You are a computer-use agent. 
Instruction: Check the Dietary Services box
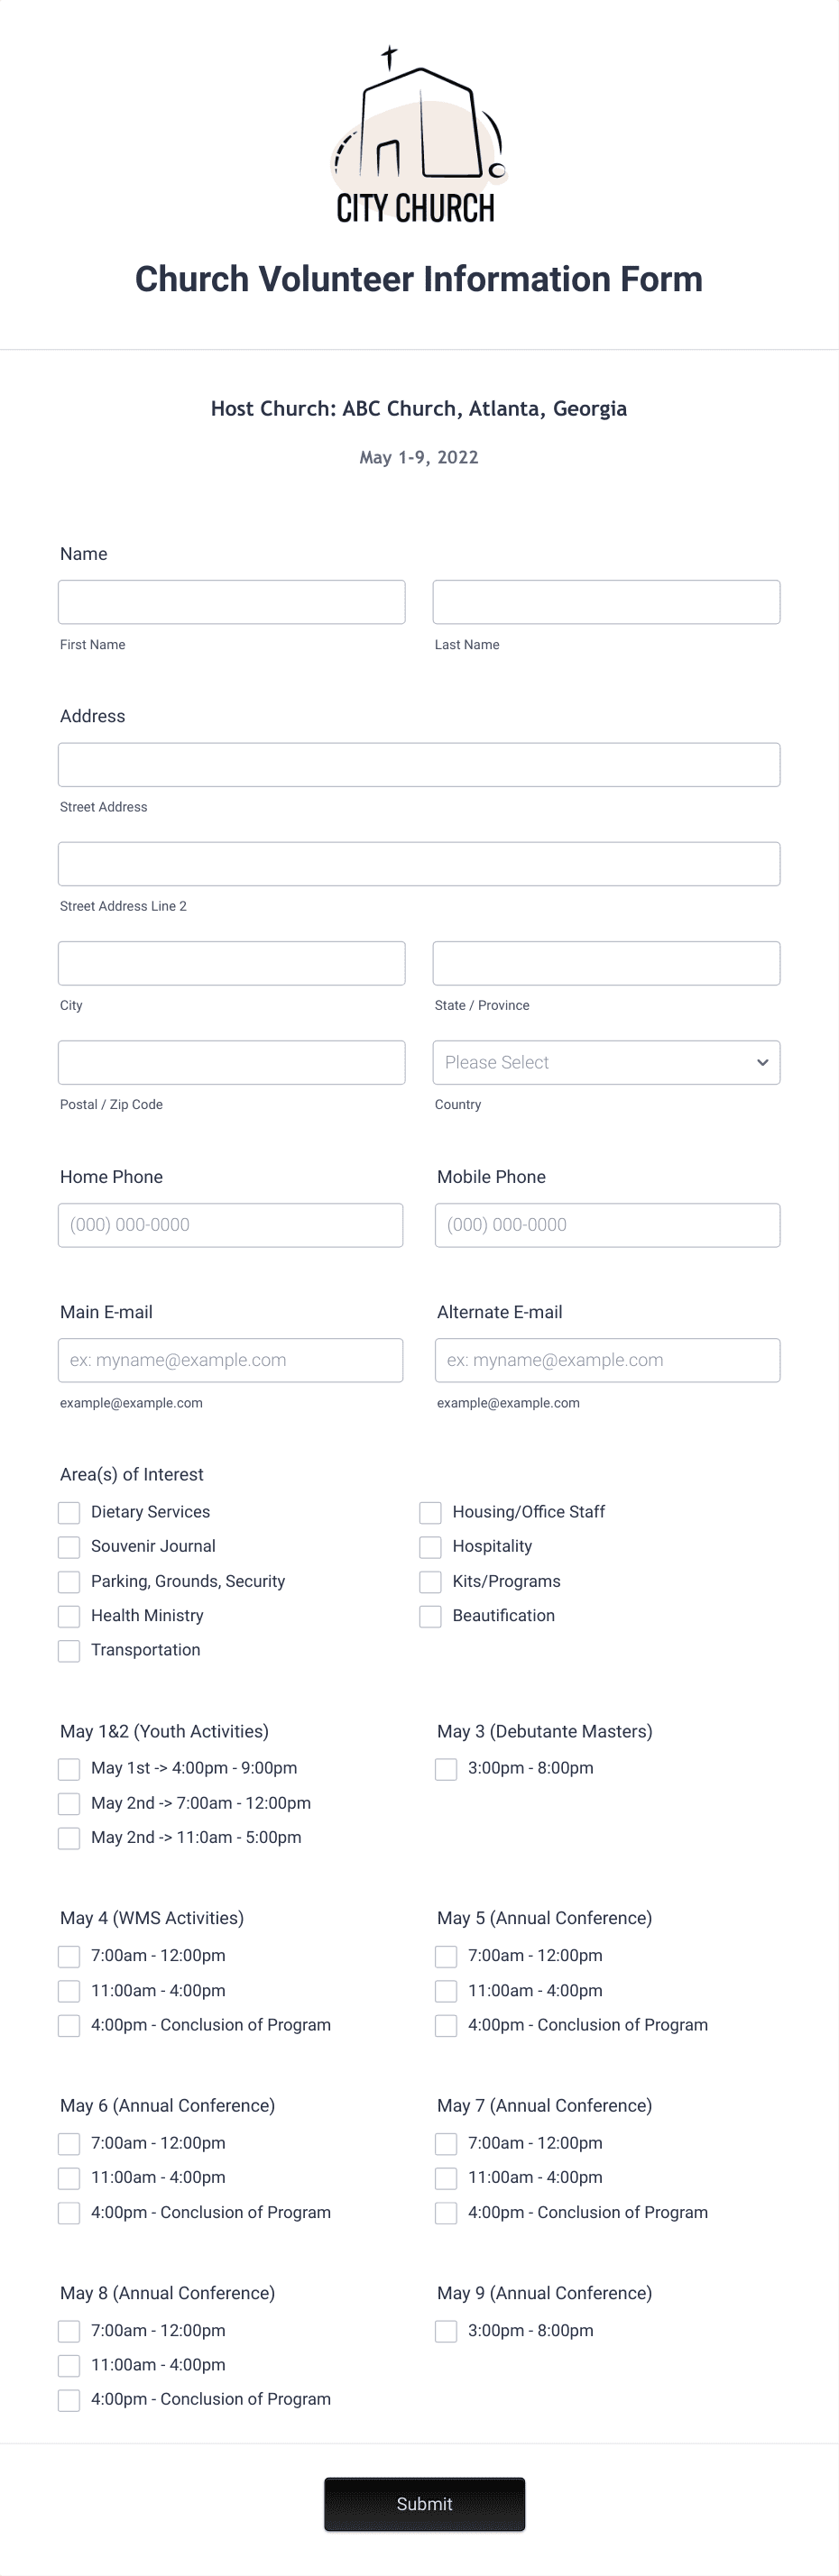coord(69,1512)
